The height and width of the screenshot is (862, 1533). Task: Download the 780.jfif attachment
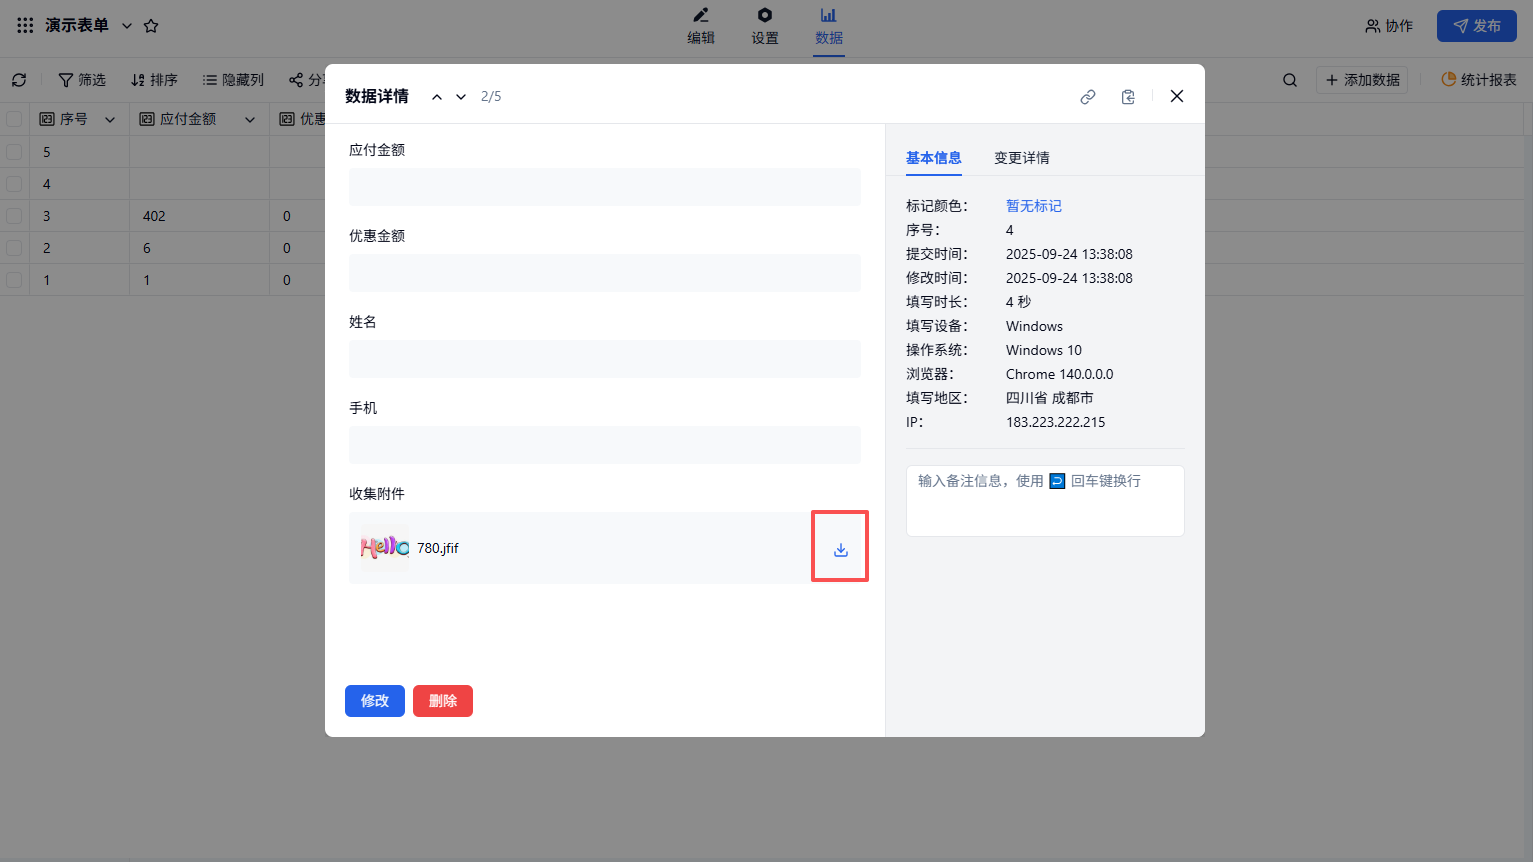(x=840, y=549)
